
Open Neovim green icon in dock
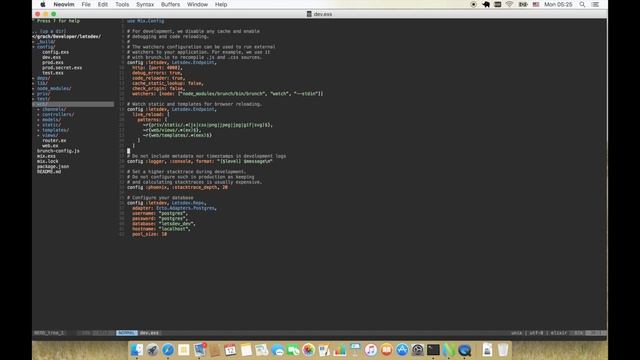(449, 350)
